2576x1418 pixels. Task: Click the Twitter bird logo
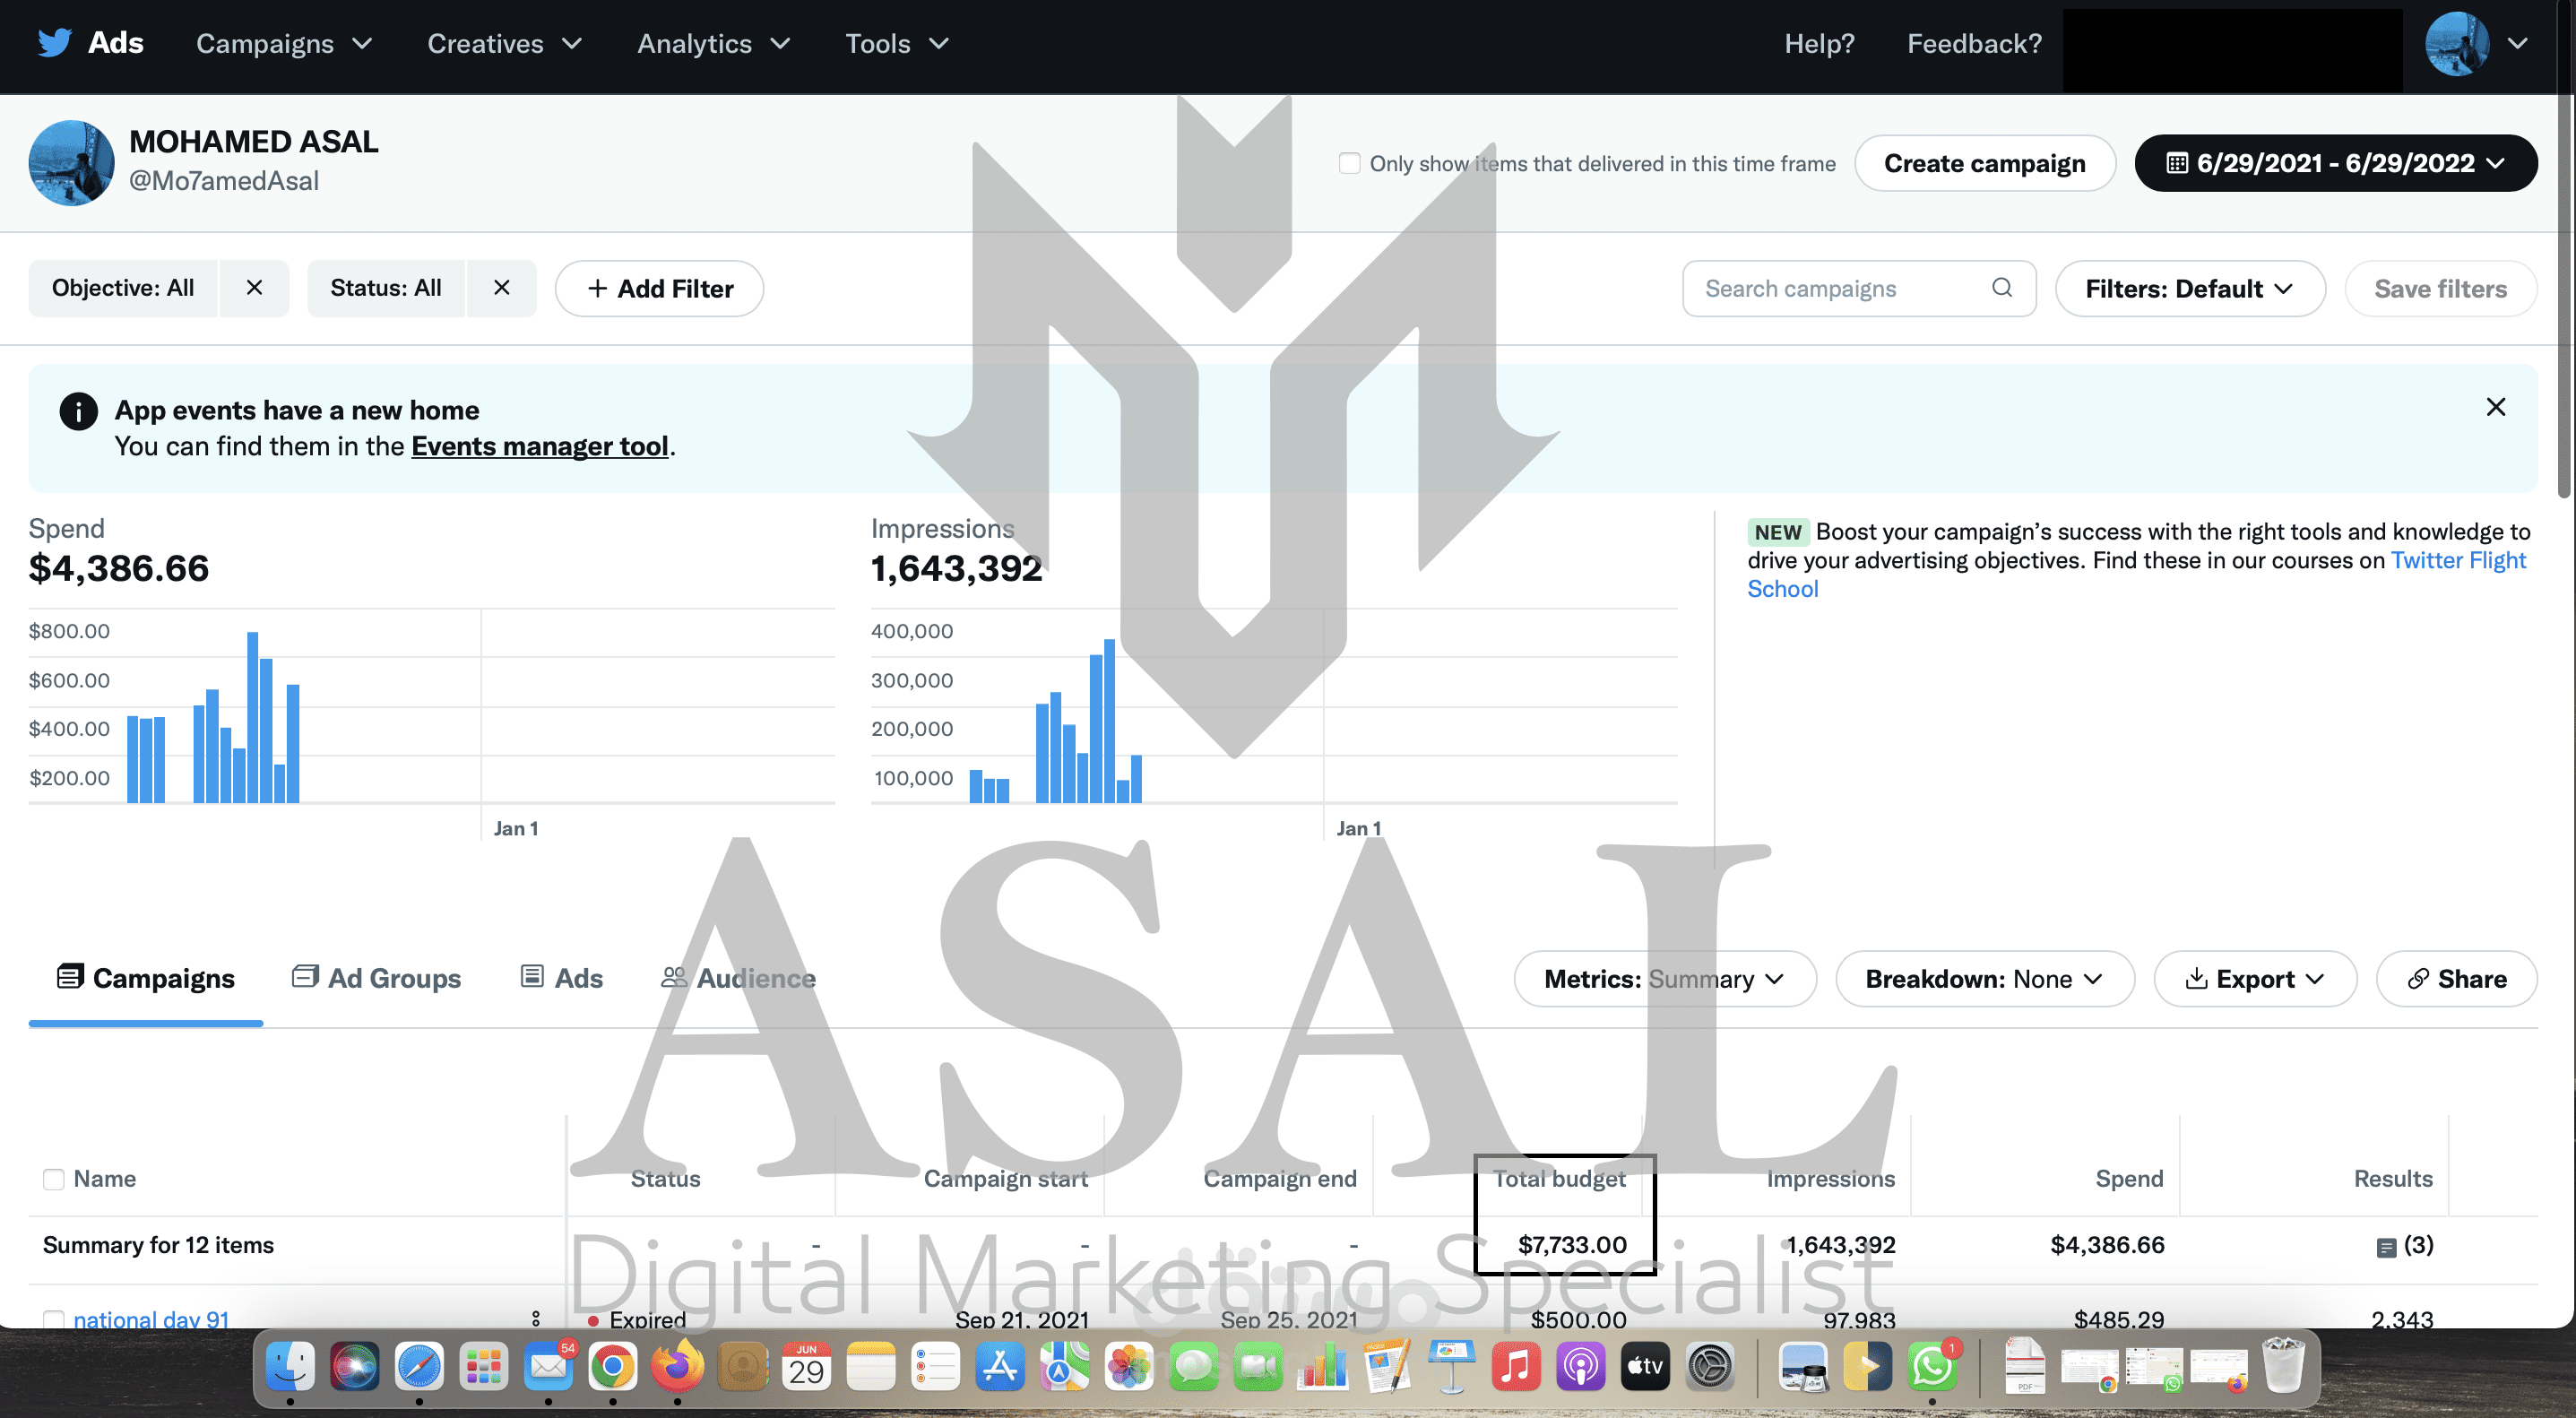tap(54, 43)
